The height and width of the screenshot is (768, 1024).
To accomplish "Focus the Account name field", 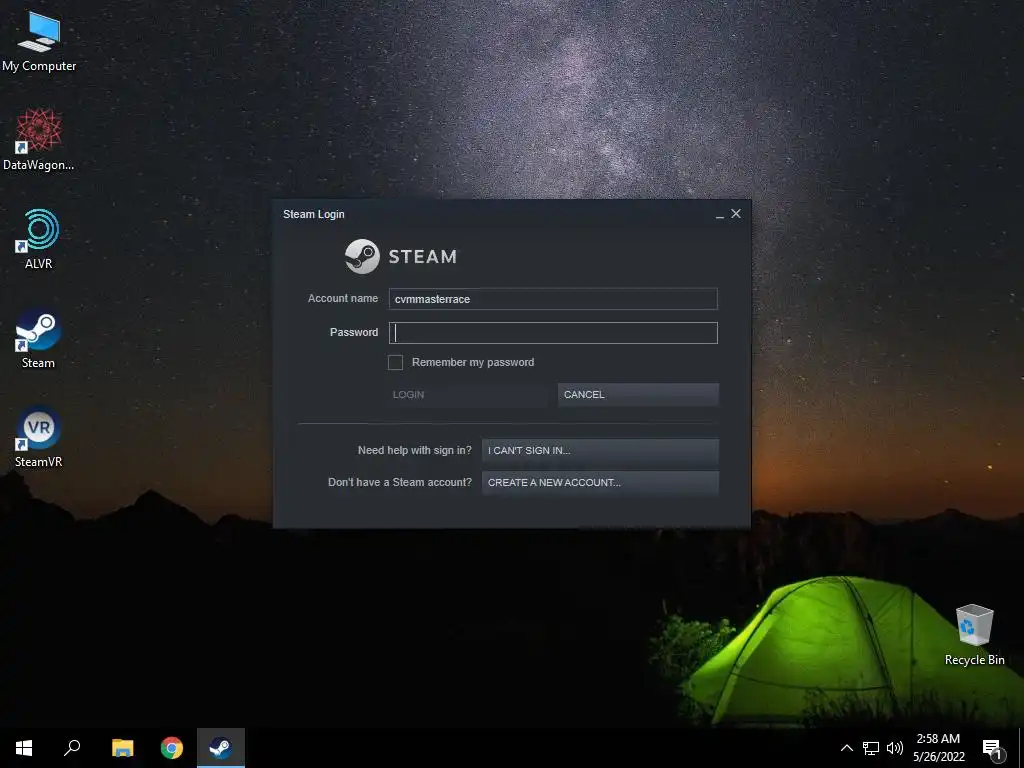I will tap(553, 299).
